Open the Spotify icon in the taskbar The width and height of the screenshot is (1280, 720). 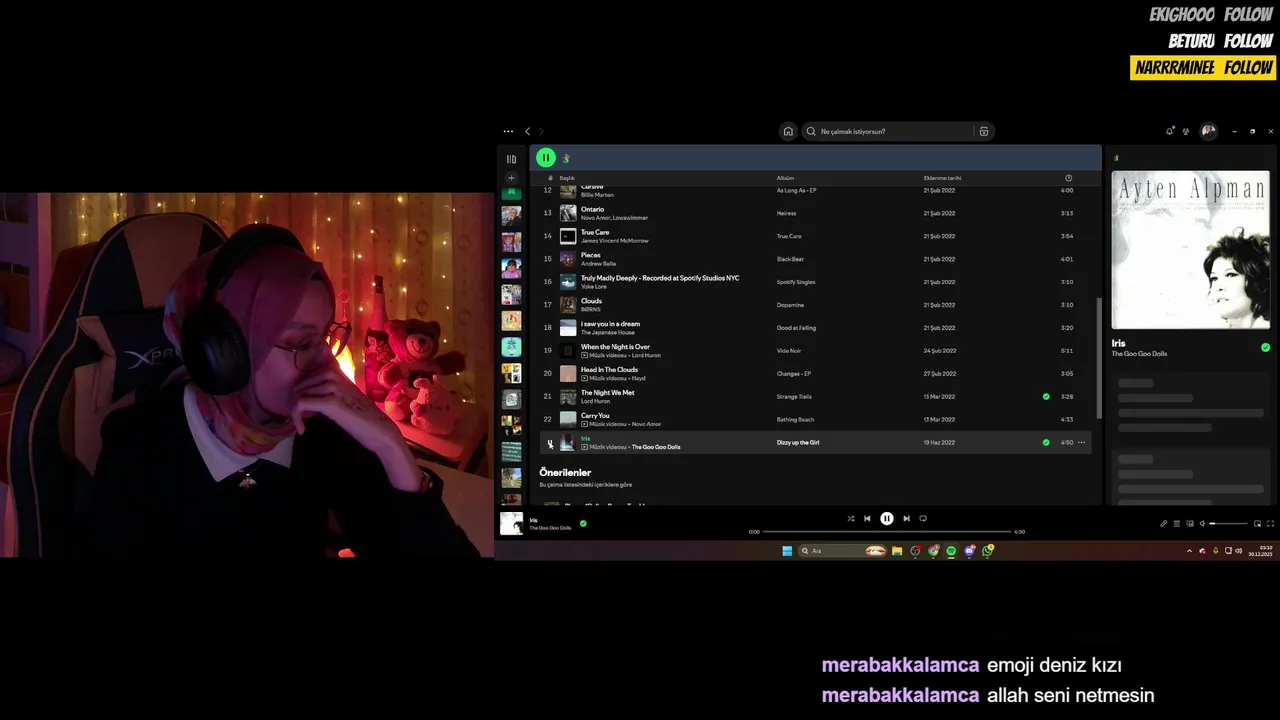pyautogui.click(x=951, y=550)
